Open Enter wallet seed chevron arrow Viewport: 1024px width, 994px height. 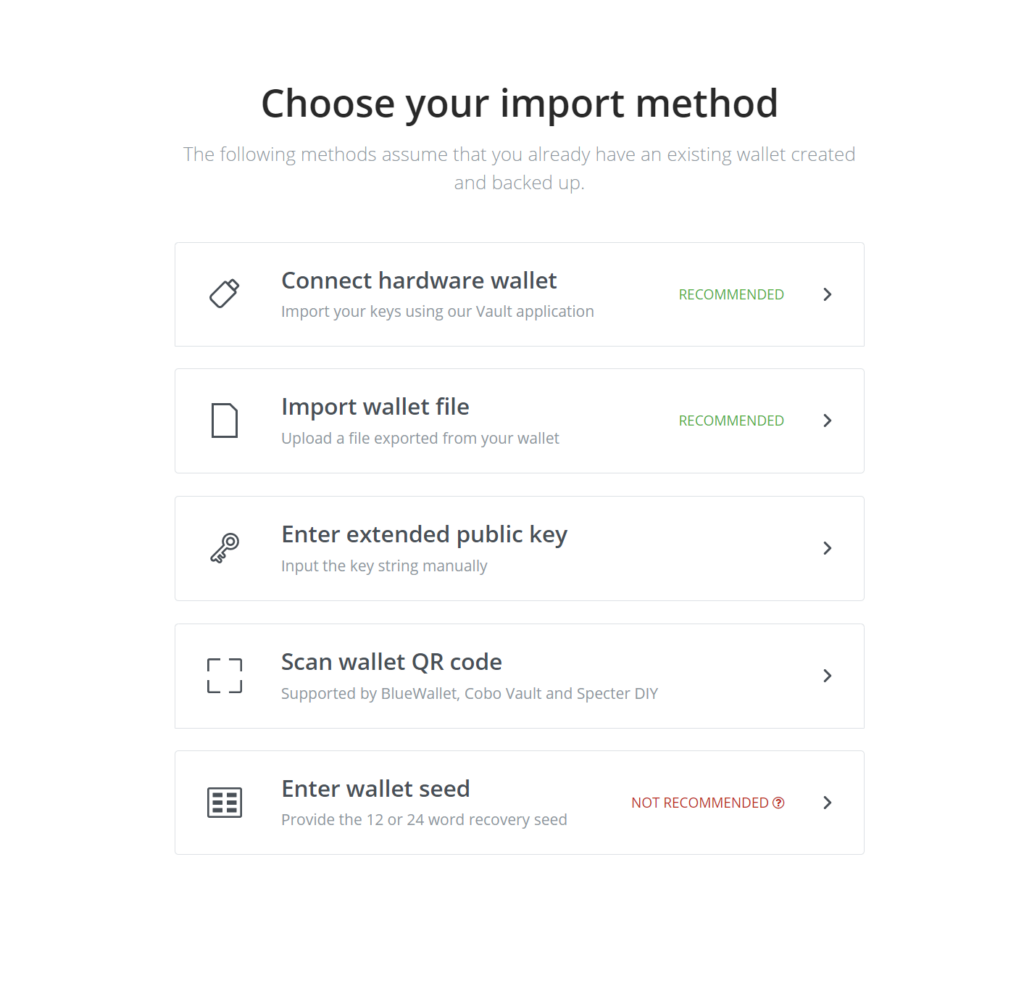click(827, 802)
